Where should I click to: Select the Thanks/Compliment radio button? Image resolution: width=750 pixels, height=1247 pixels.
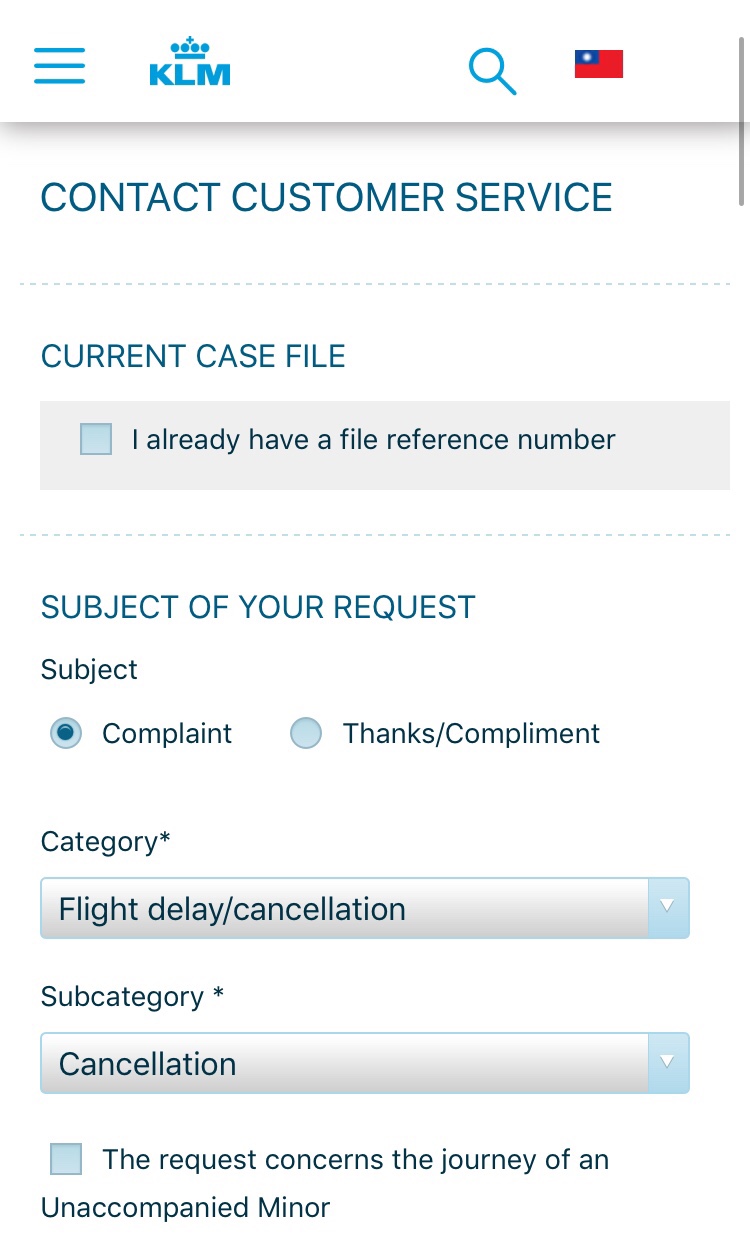[x=306, y=734]
